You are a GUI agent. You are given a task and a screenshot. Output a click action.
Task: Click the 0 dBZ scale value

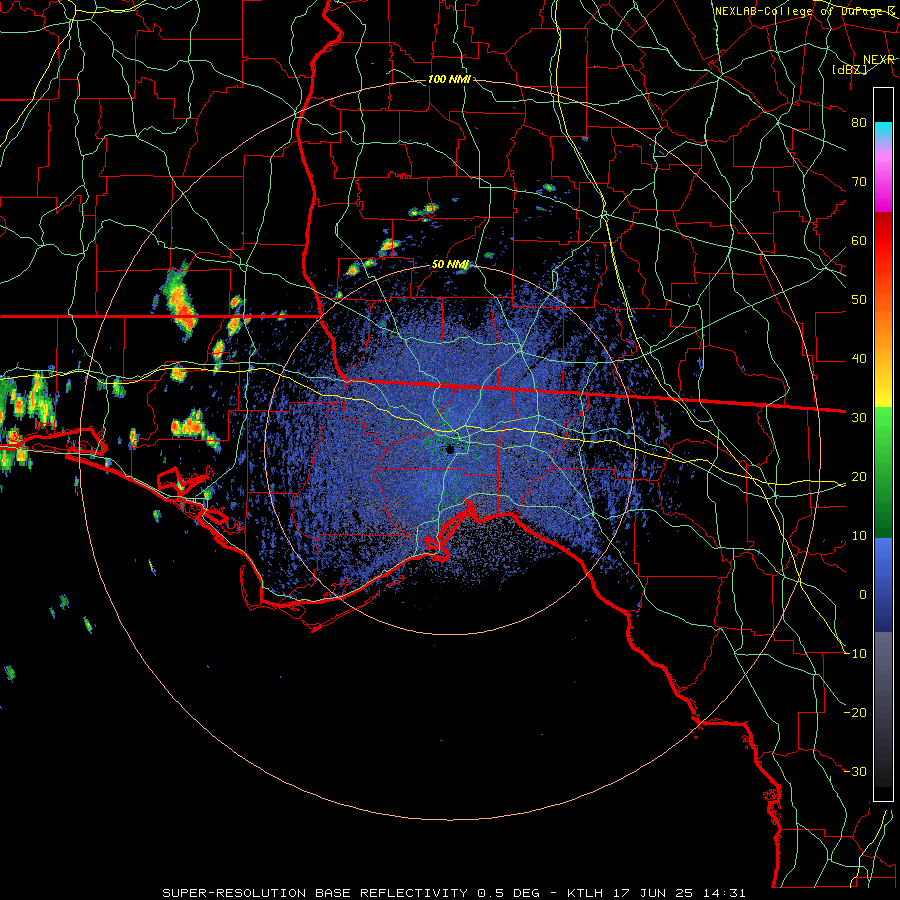[x=863, y=595]
